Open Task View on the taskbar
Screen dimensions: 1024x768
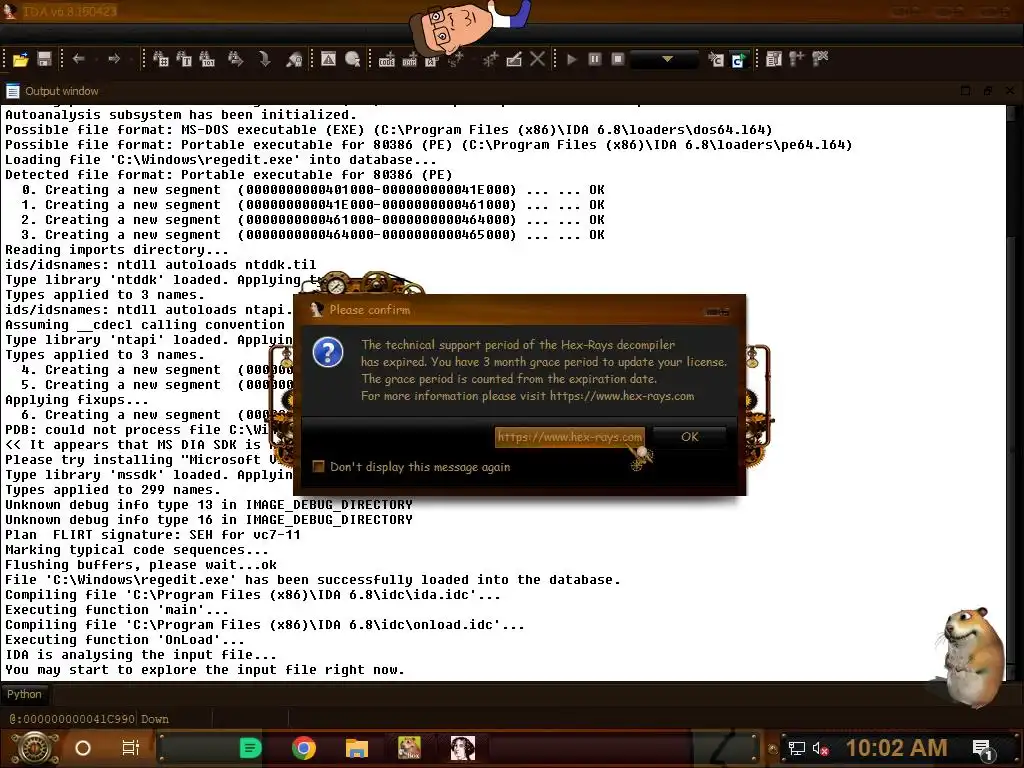(131, 748)
